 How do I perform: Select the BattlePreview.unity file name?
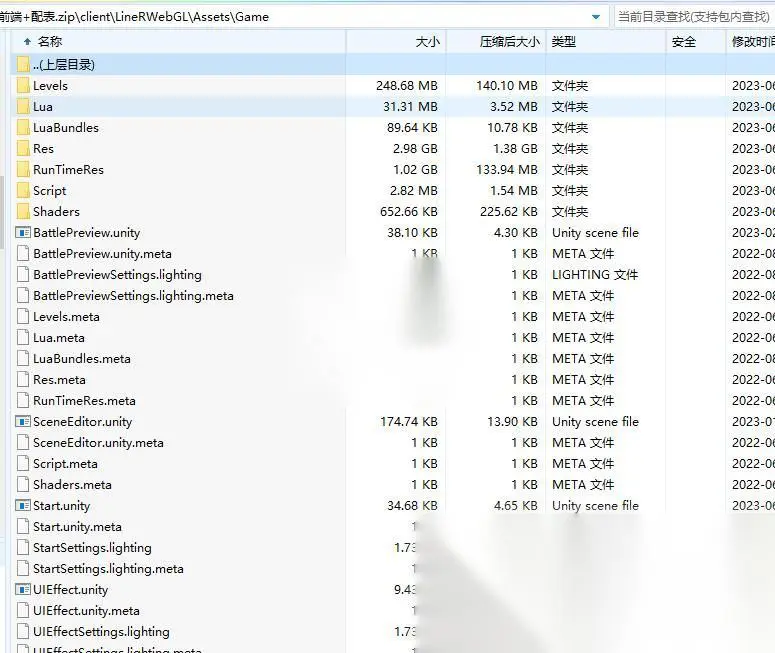click(86, 233)
